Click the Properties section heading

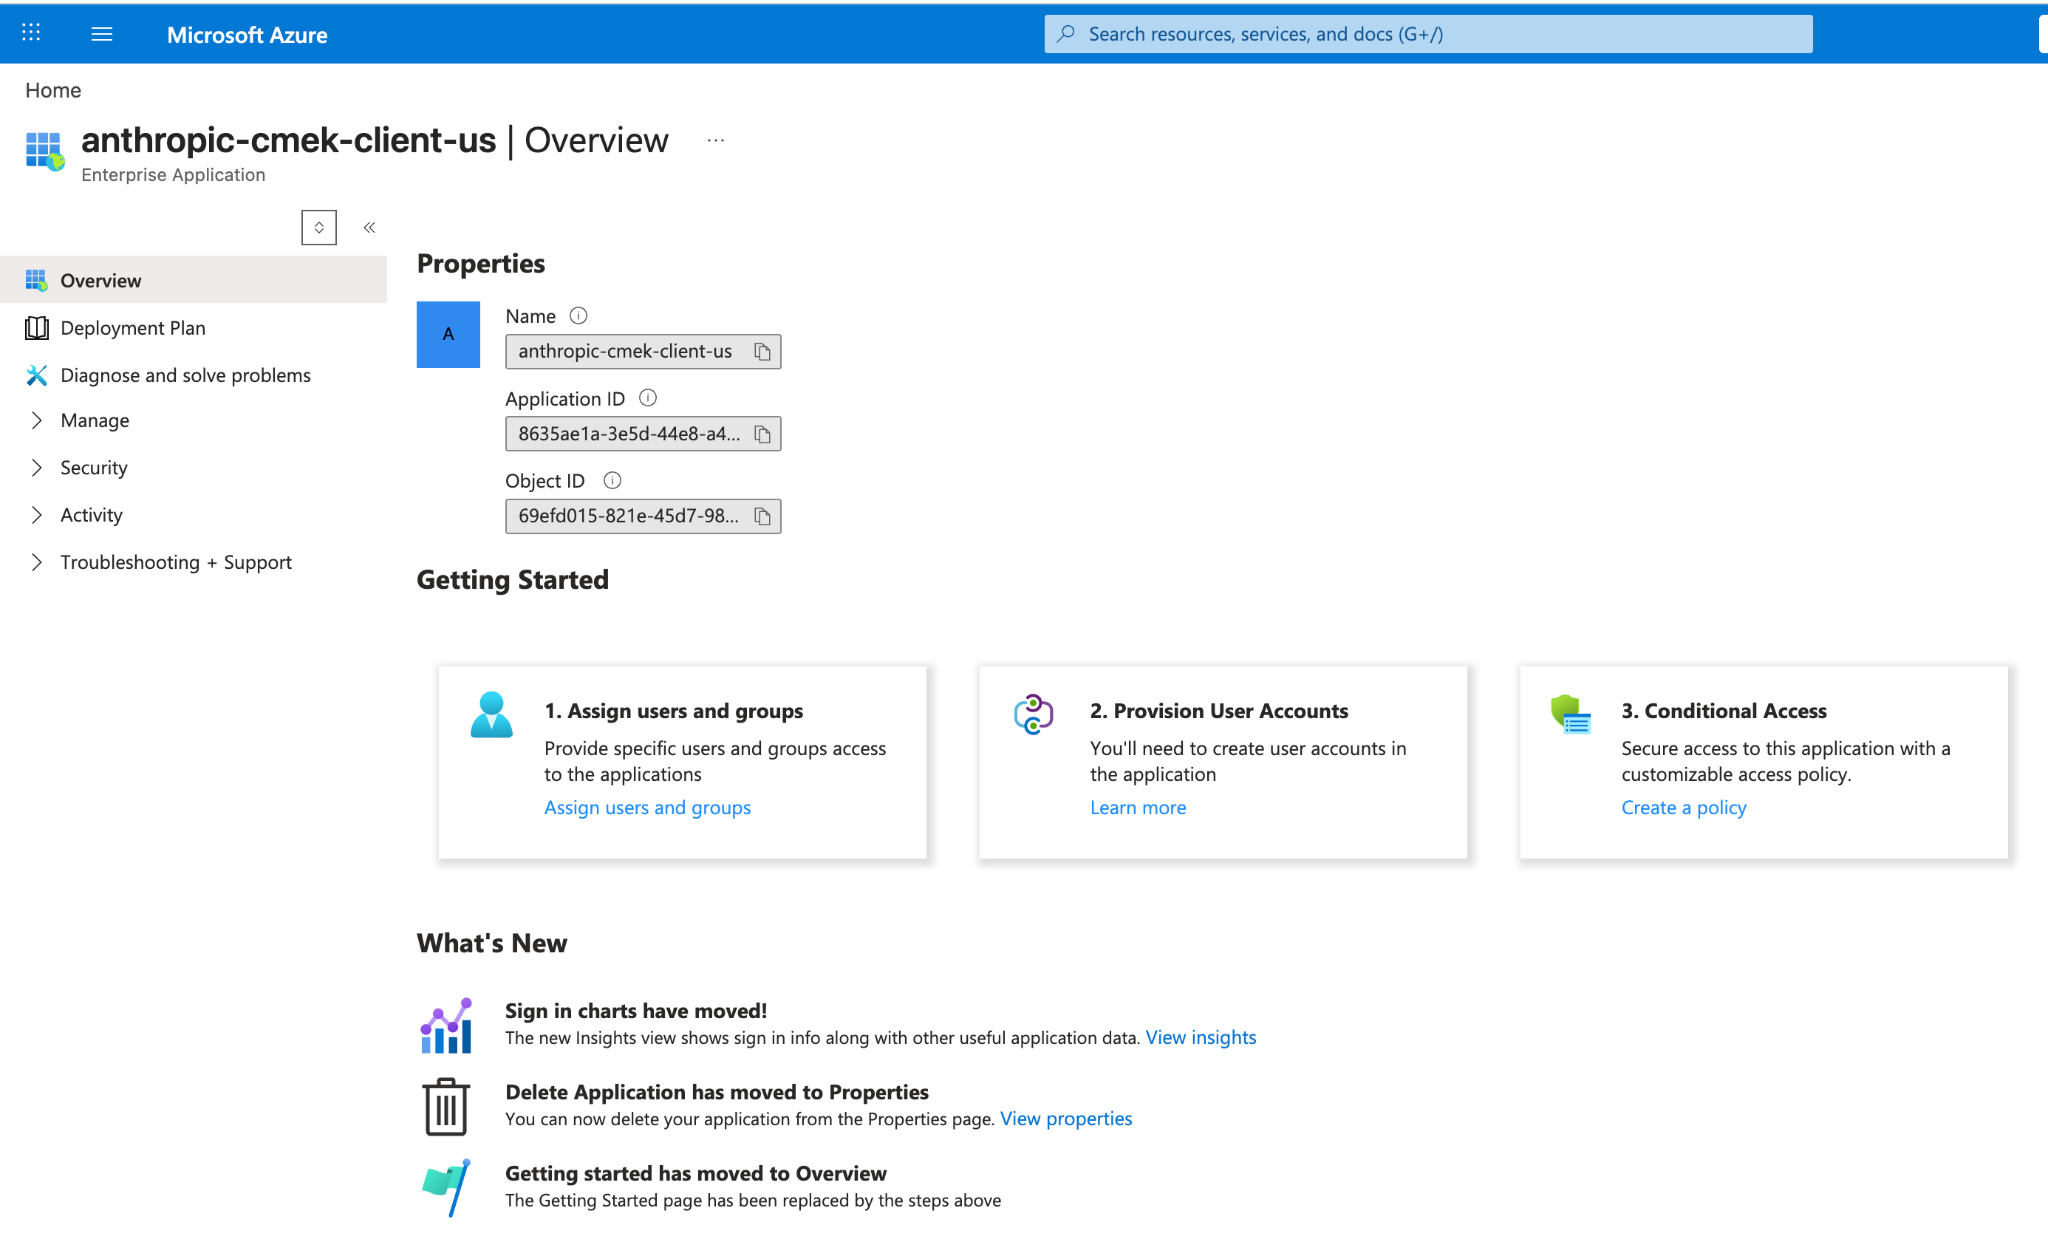[x=481, y=263]
